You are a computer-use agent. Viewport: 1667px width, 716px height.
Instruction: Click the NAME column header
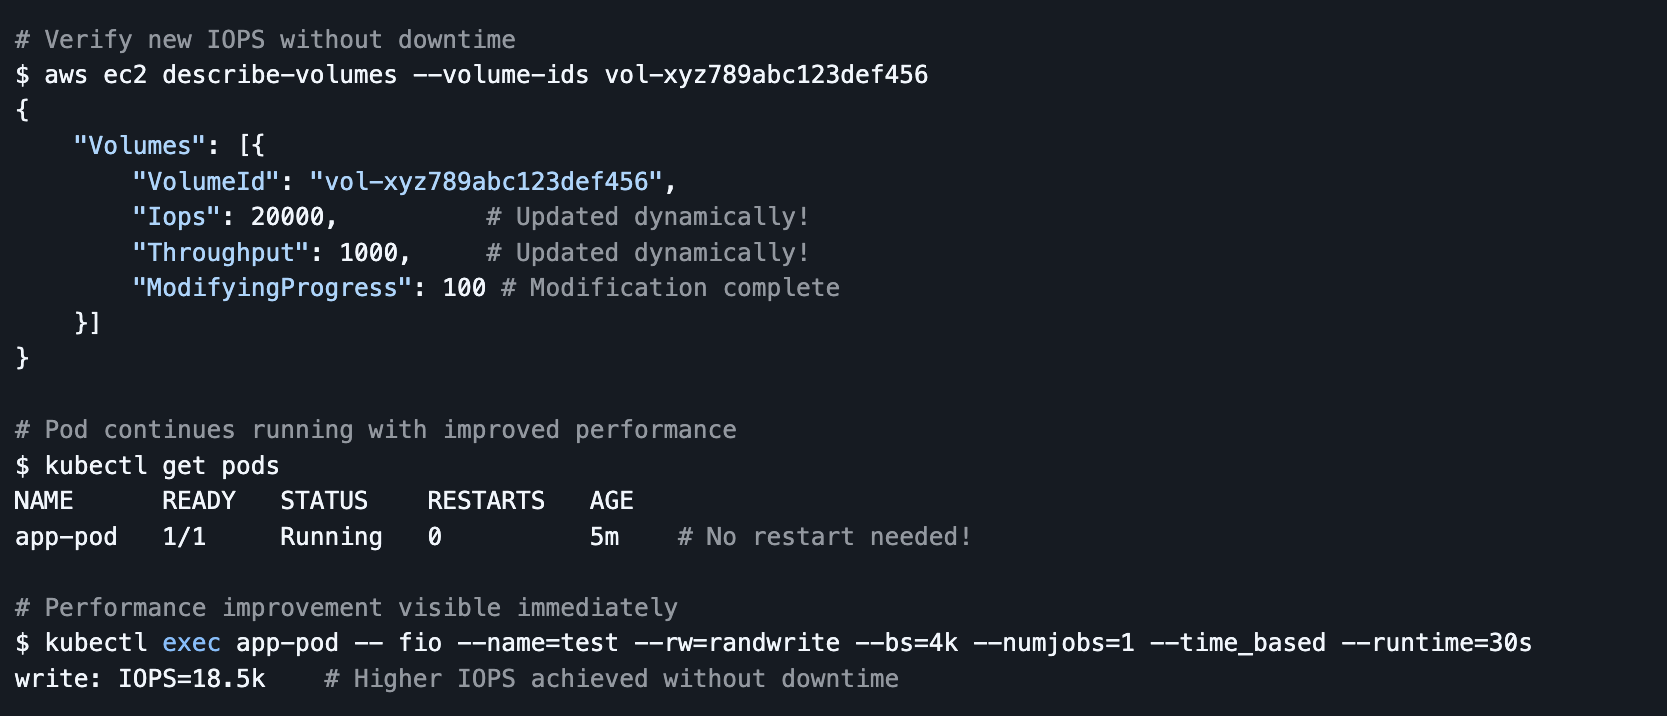tap(44, 501)
